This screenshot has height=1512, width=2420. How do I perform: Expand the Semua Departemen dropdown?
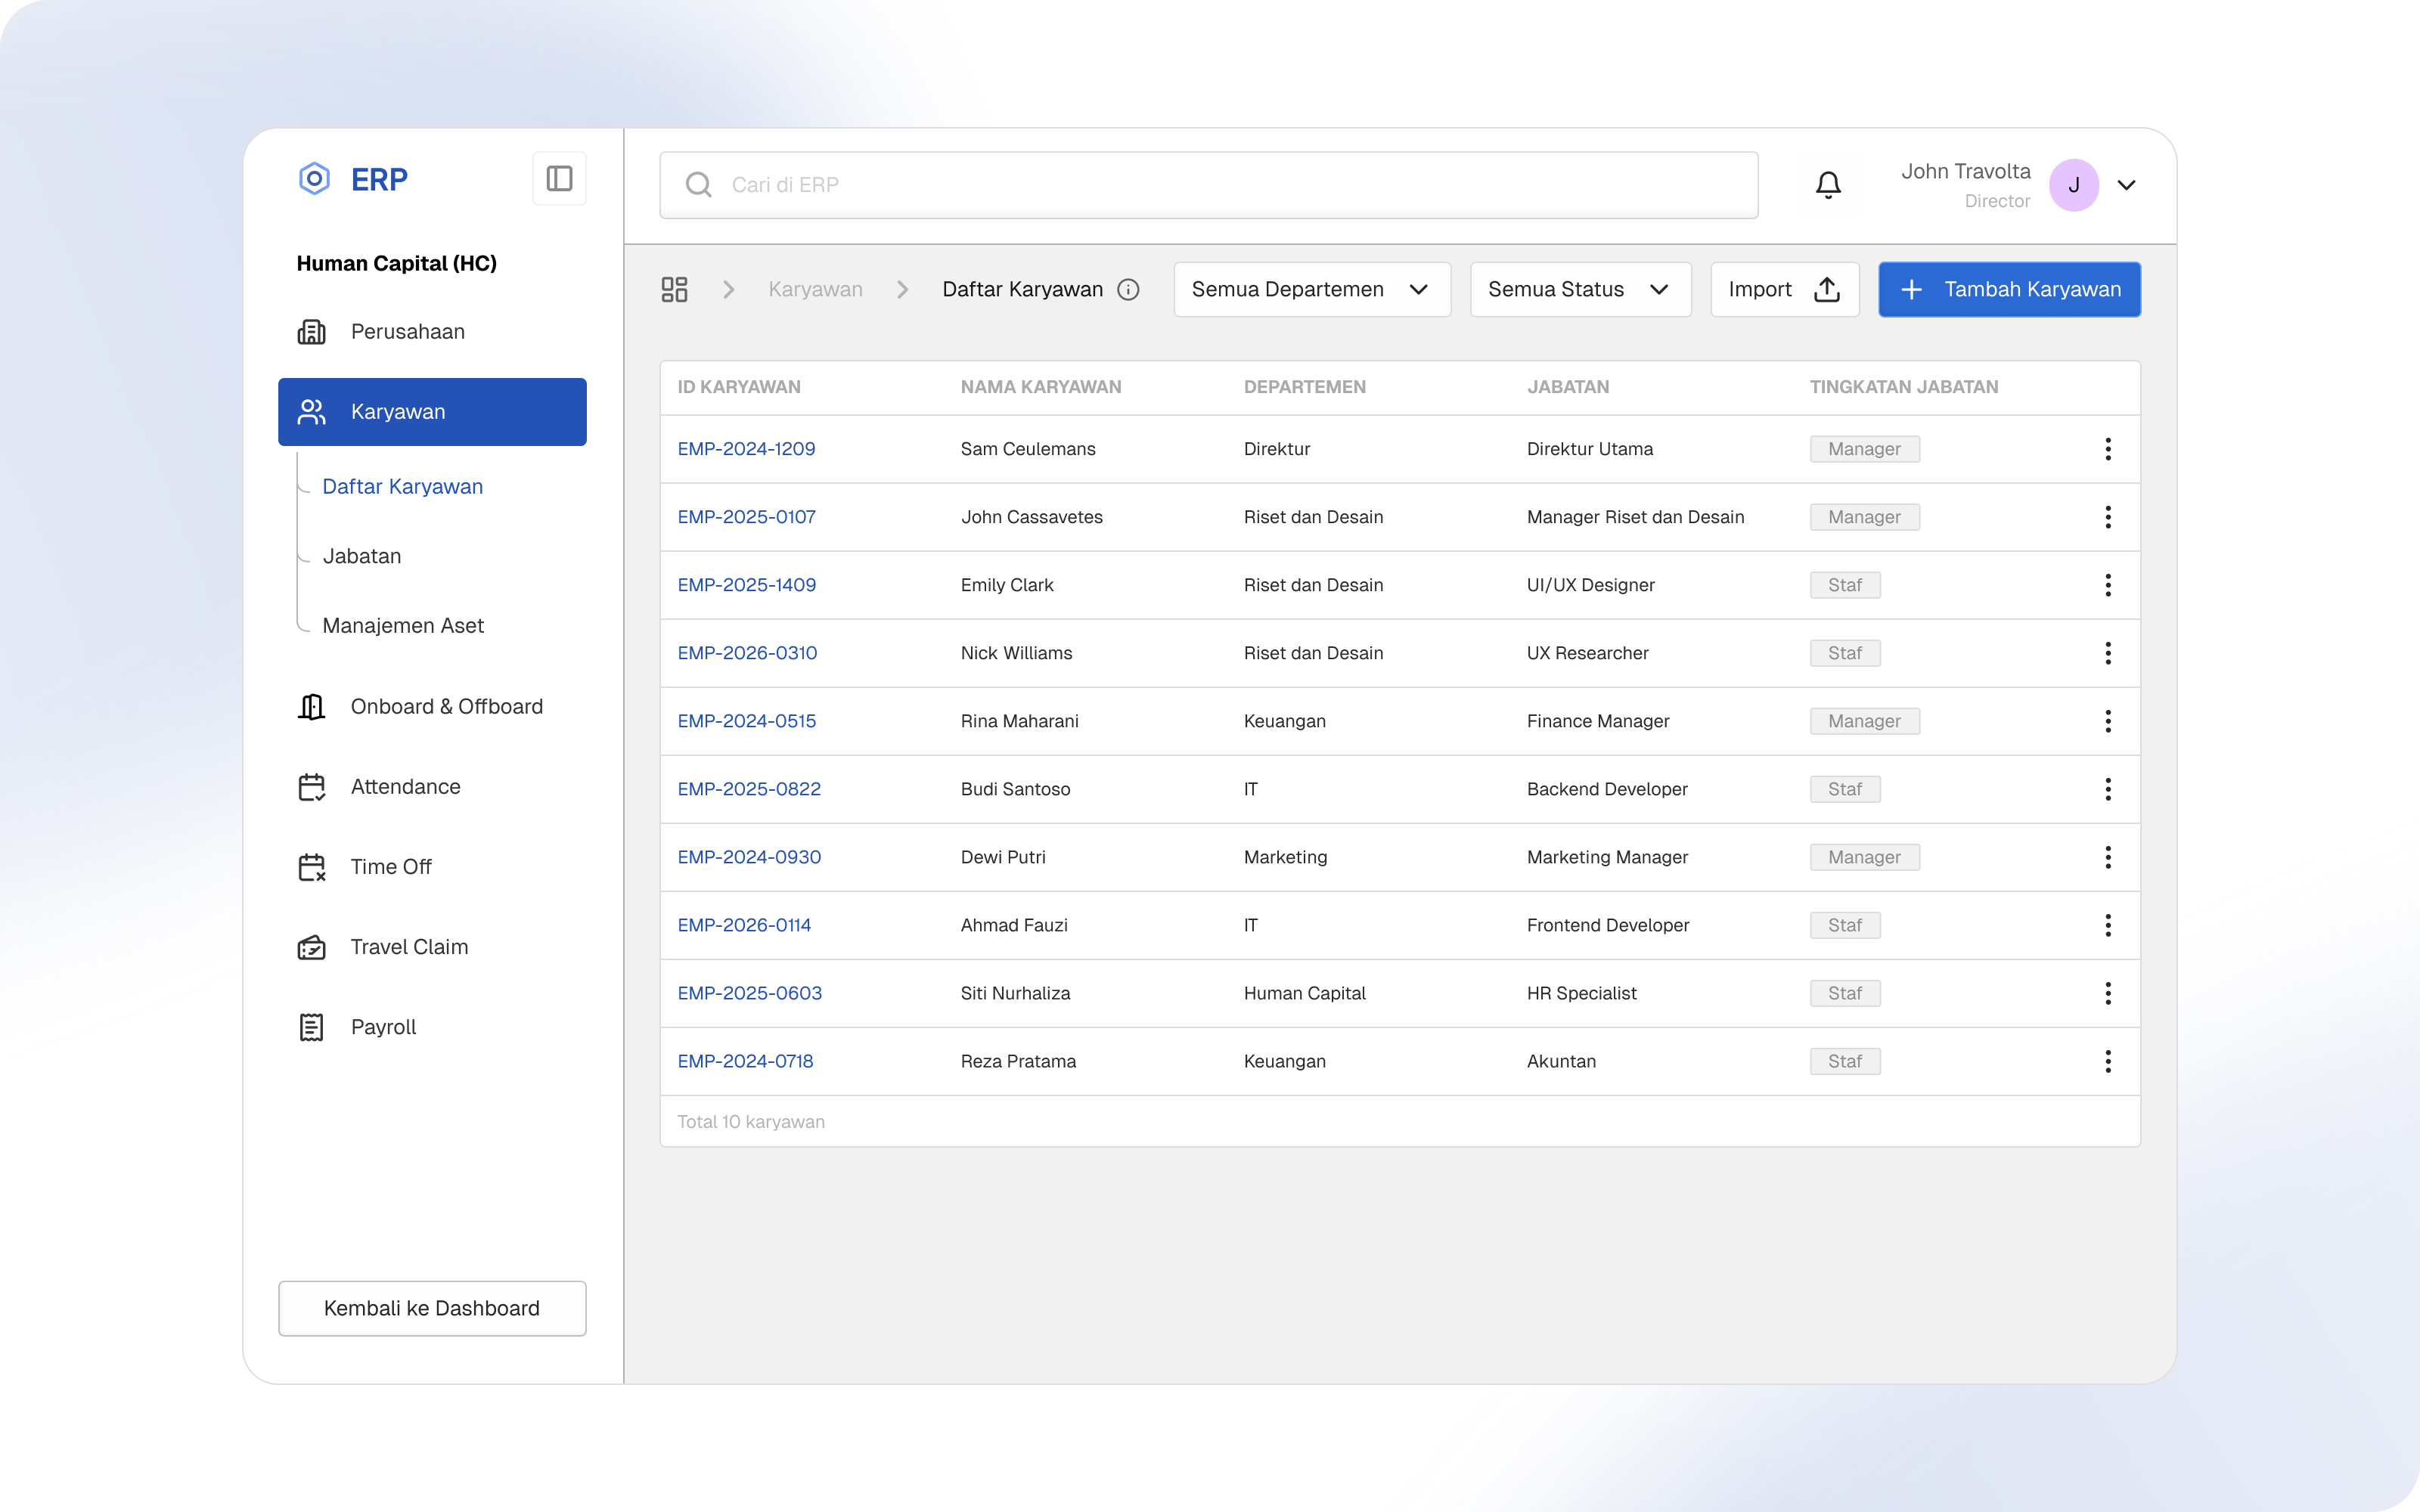click(x=1312, y=290)
